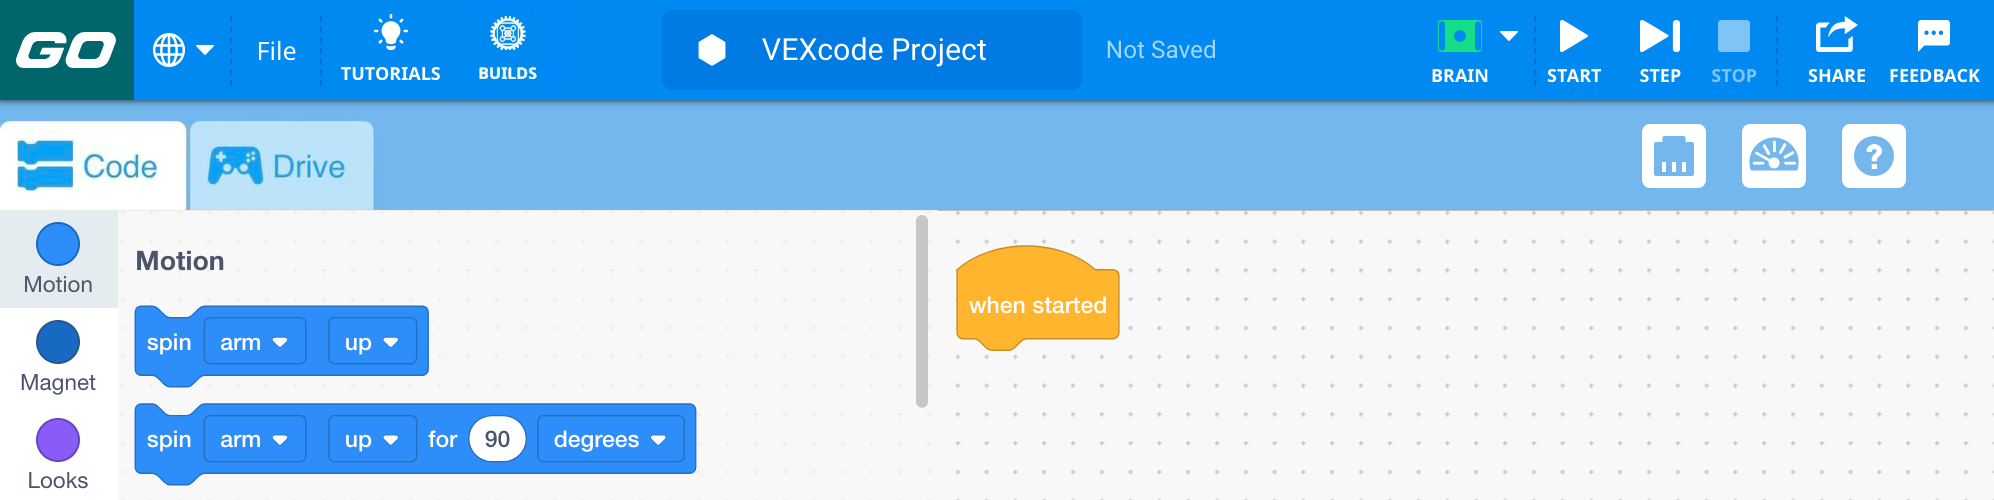
Task: Switch to the Drive tab
Action: point(281,166)
